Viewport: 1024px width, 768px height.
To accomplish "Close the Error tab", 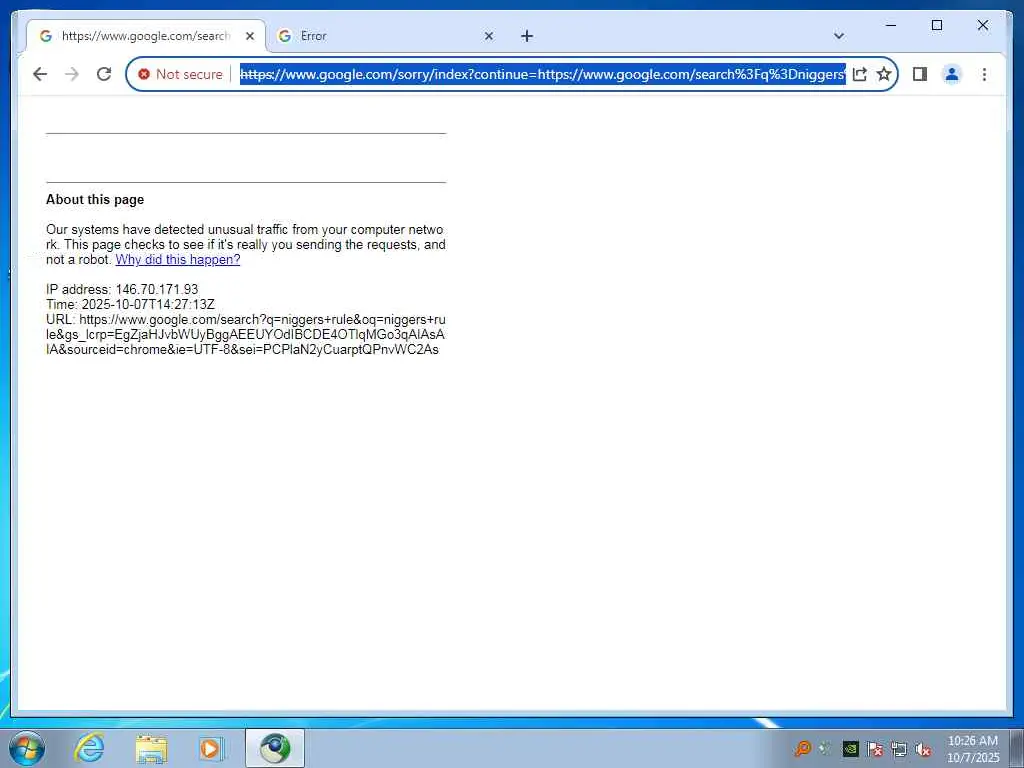I will [x=488, y=36].
